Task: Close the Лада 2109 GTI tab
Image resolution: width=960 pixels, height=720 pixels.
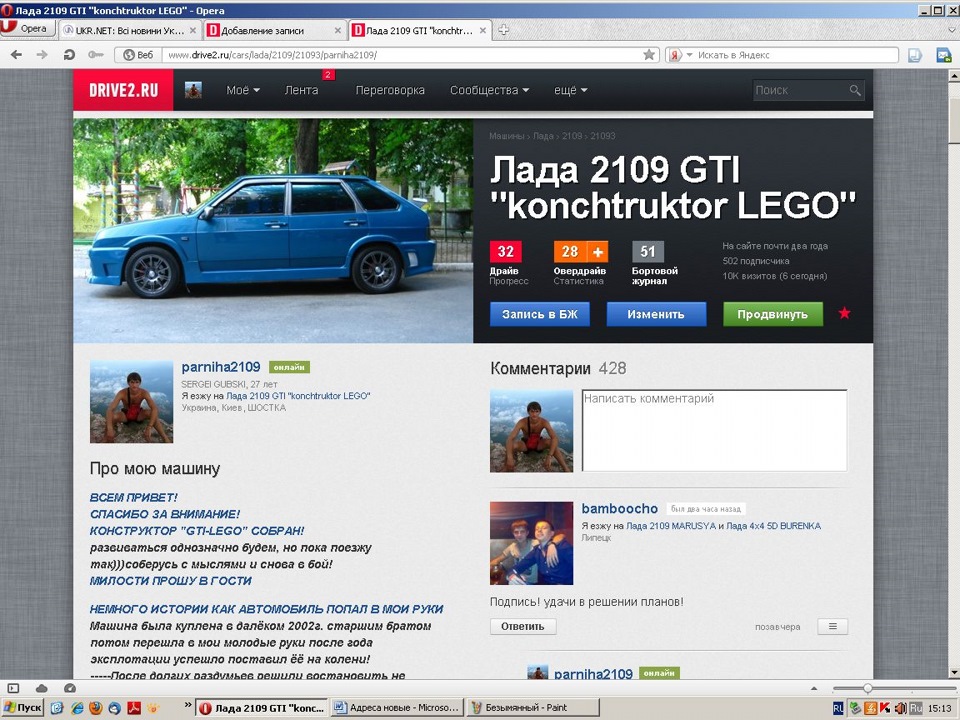Action: tap(483, 30)
